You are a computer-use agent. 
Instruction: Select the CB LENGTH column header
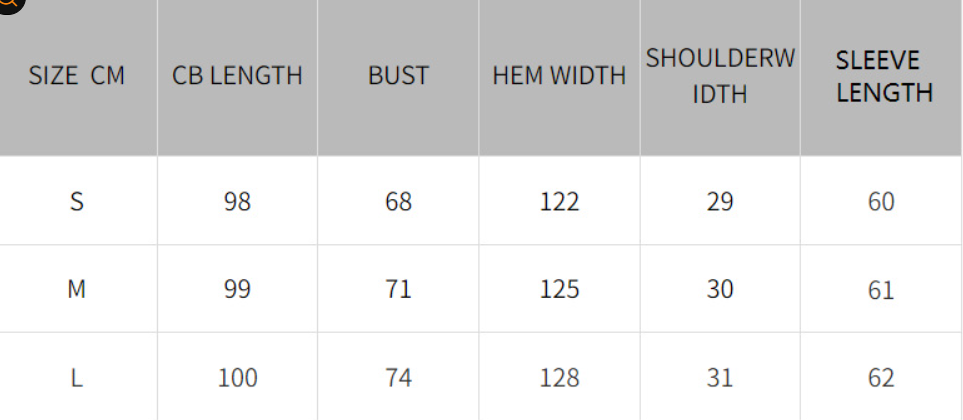coord(237,76)
